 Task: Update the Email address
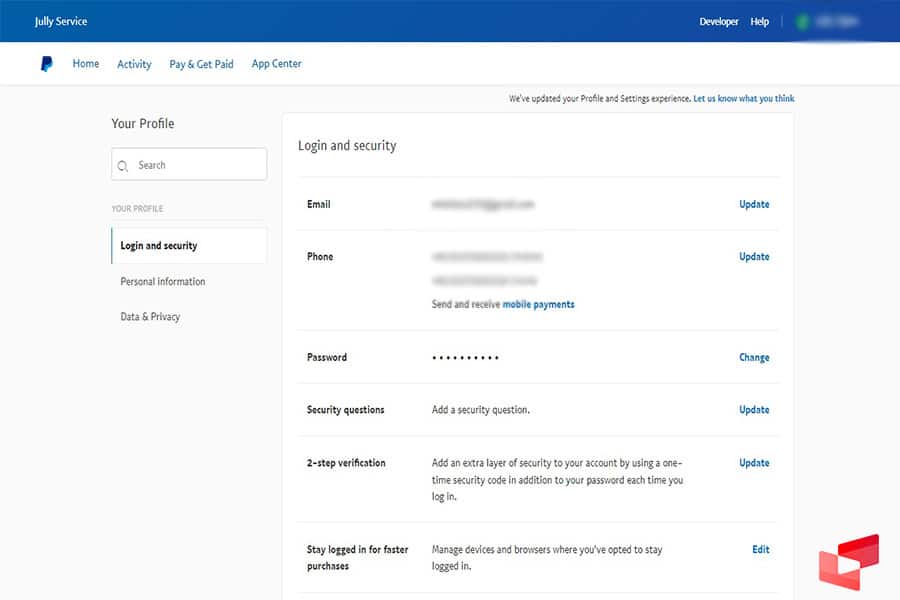coord(754,204)
